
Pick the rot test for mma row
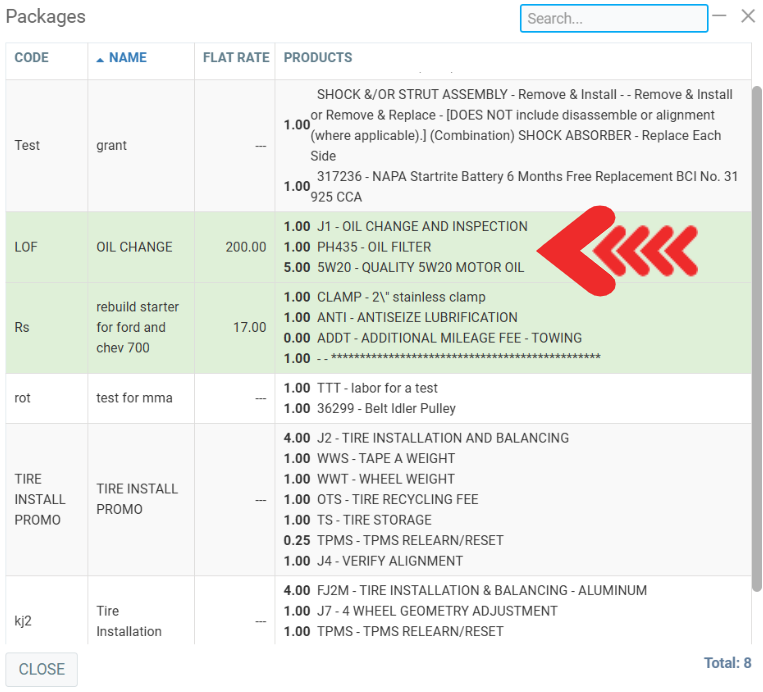coord(134,398)
